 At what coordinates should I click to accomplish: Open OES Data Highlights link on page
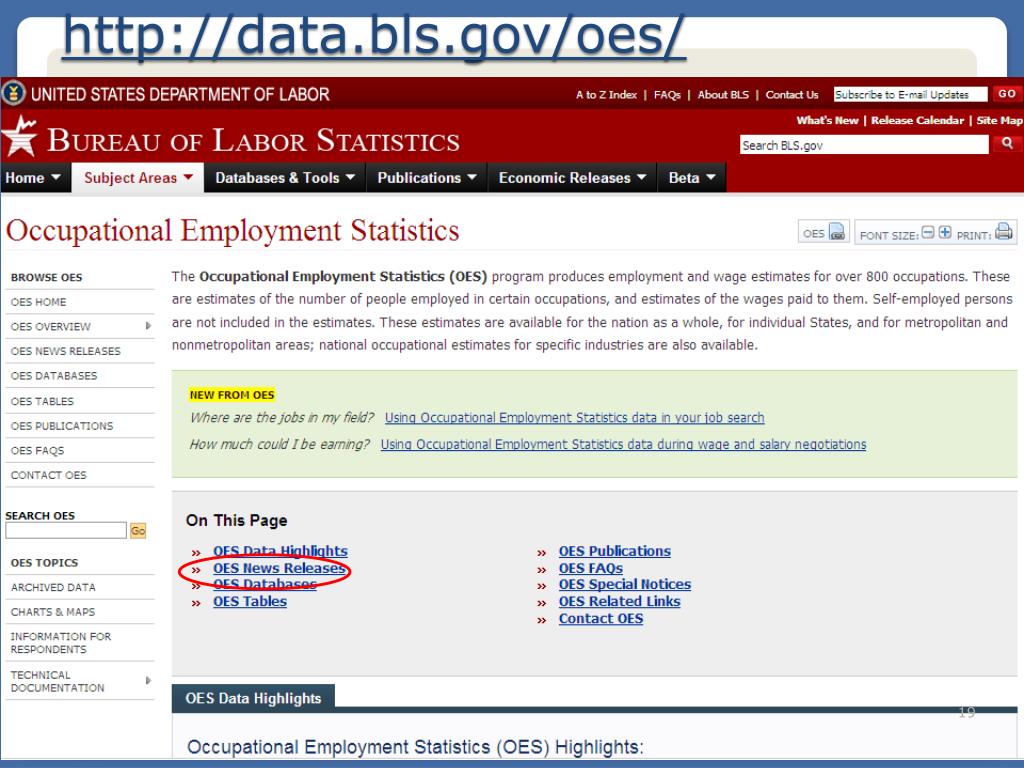tap(280, 551)
